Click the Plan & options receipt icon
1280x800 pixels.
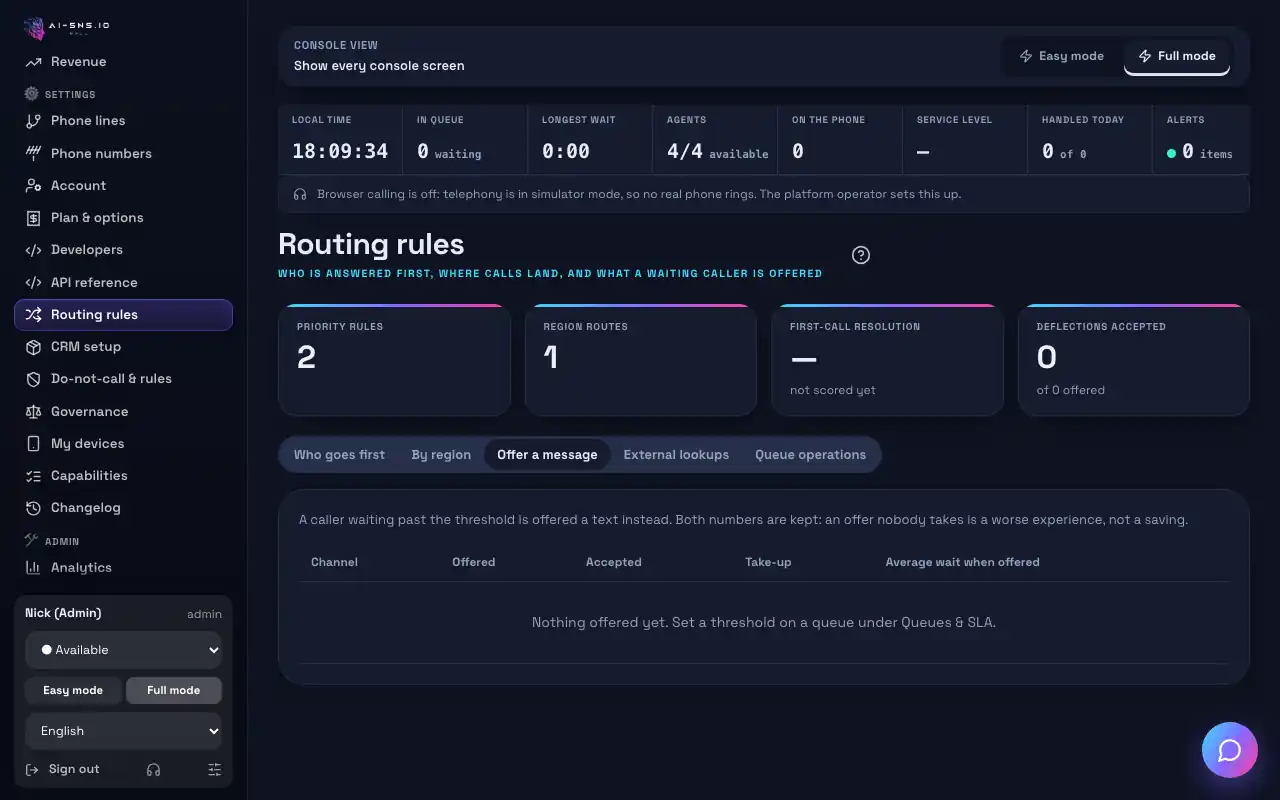pos(34,218)
